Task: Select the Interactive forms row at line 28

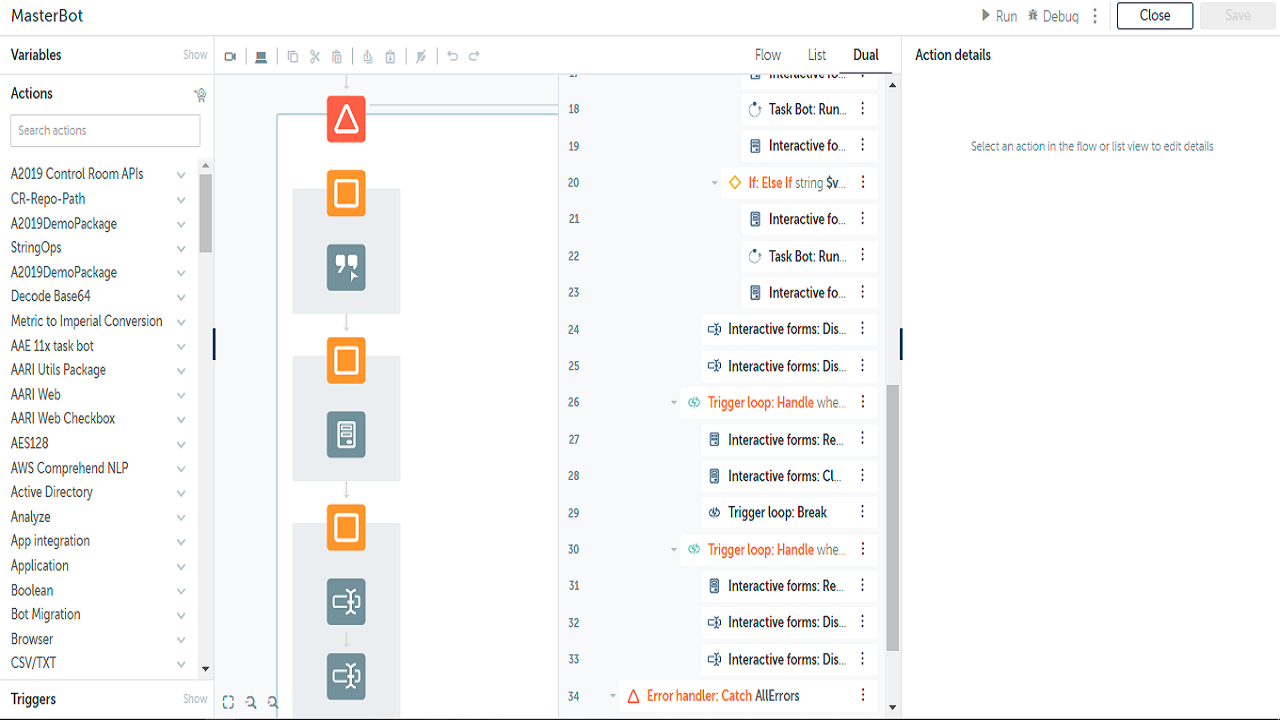Action: (x=790, y=476)
